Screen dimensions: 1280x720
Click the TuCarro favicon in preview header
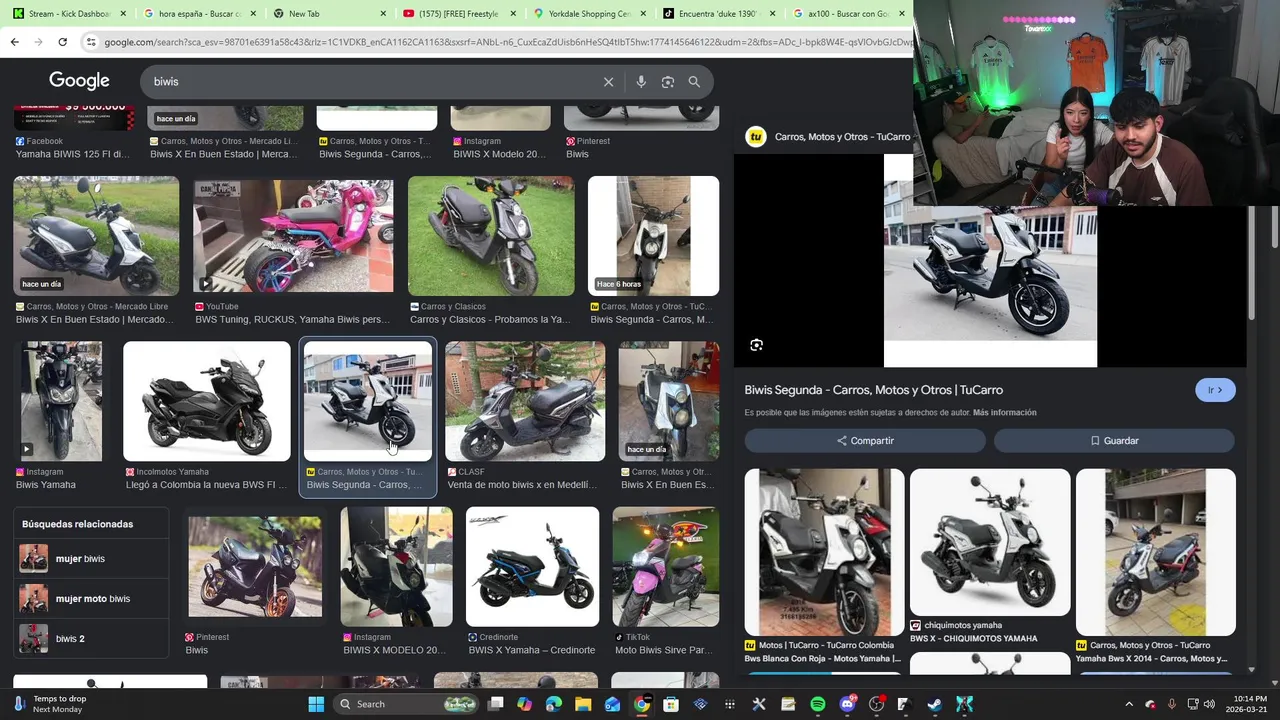(756, 137)
